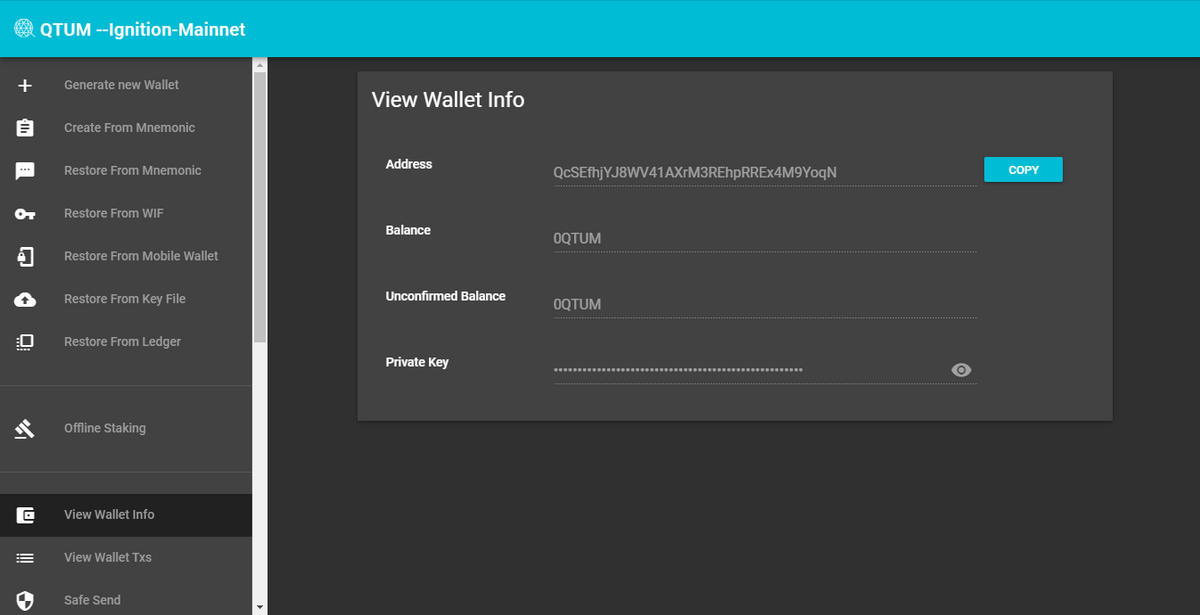Click the sidebar scrollbar up arrow

260,65
